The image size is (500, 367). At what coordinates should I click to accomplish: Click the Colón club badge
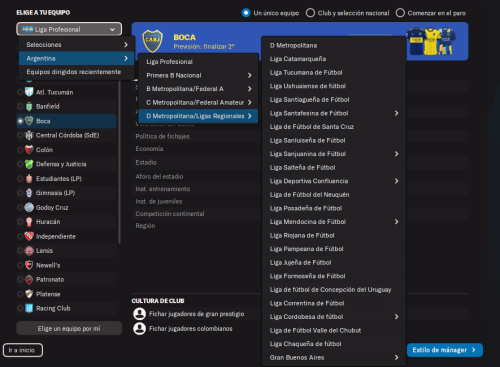point(29,150)
